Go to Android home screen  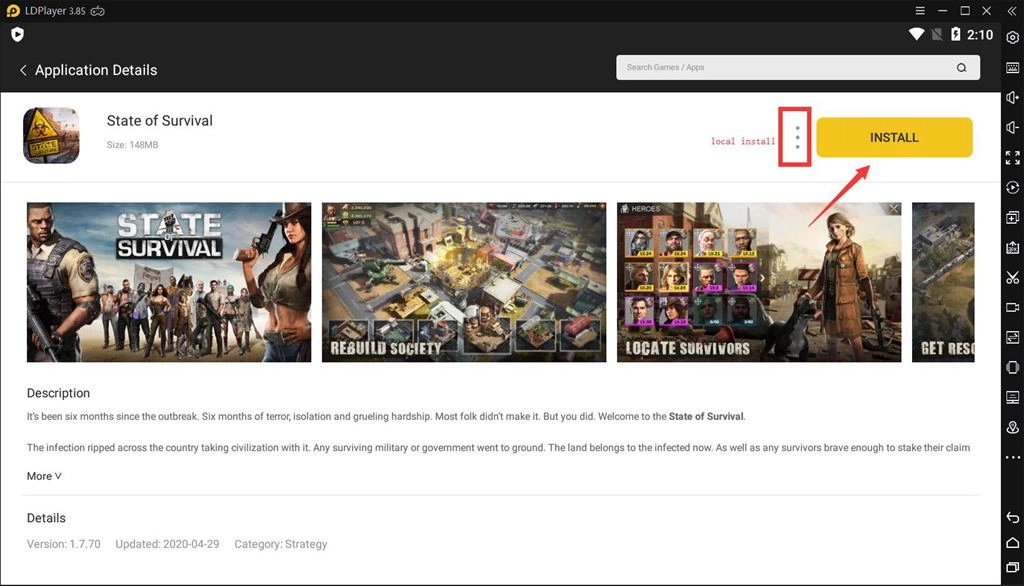click(x=1012, y=542)
